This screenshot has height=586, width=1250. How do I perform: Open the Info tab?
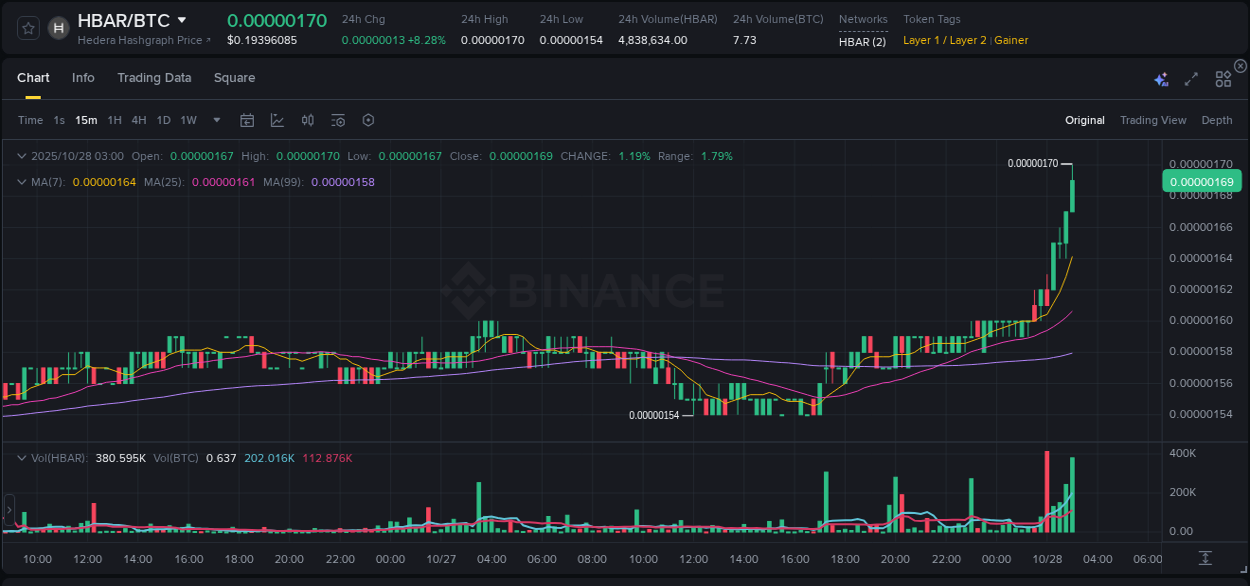[83, 78]
